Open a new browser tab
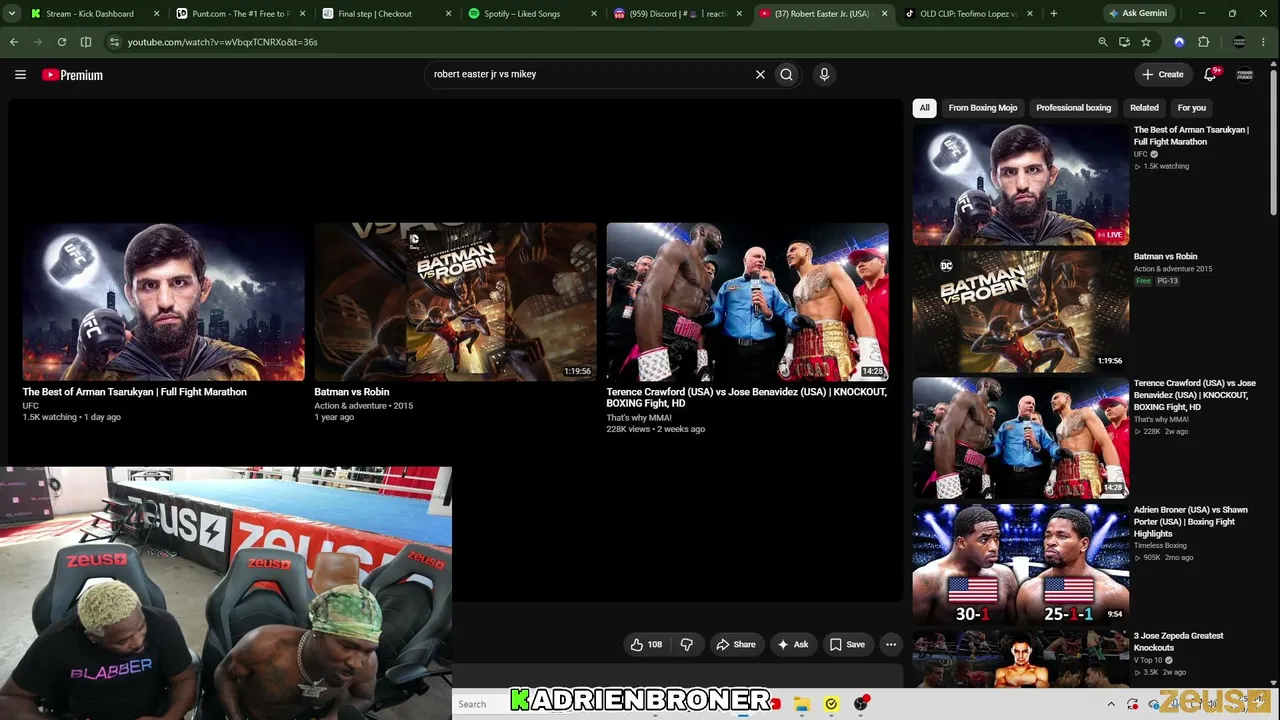1280x720 pixels. [x=1054, y=14]
